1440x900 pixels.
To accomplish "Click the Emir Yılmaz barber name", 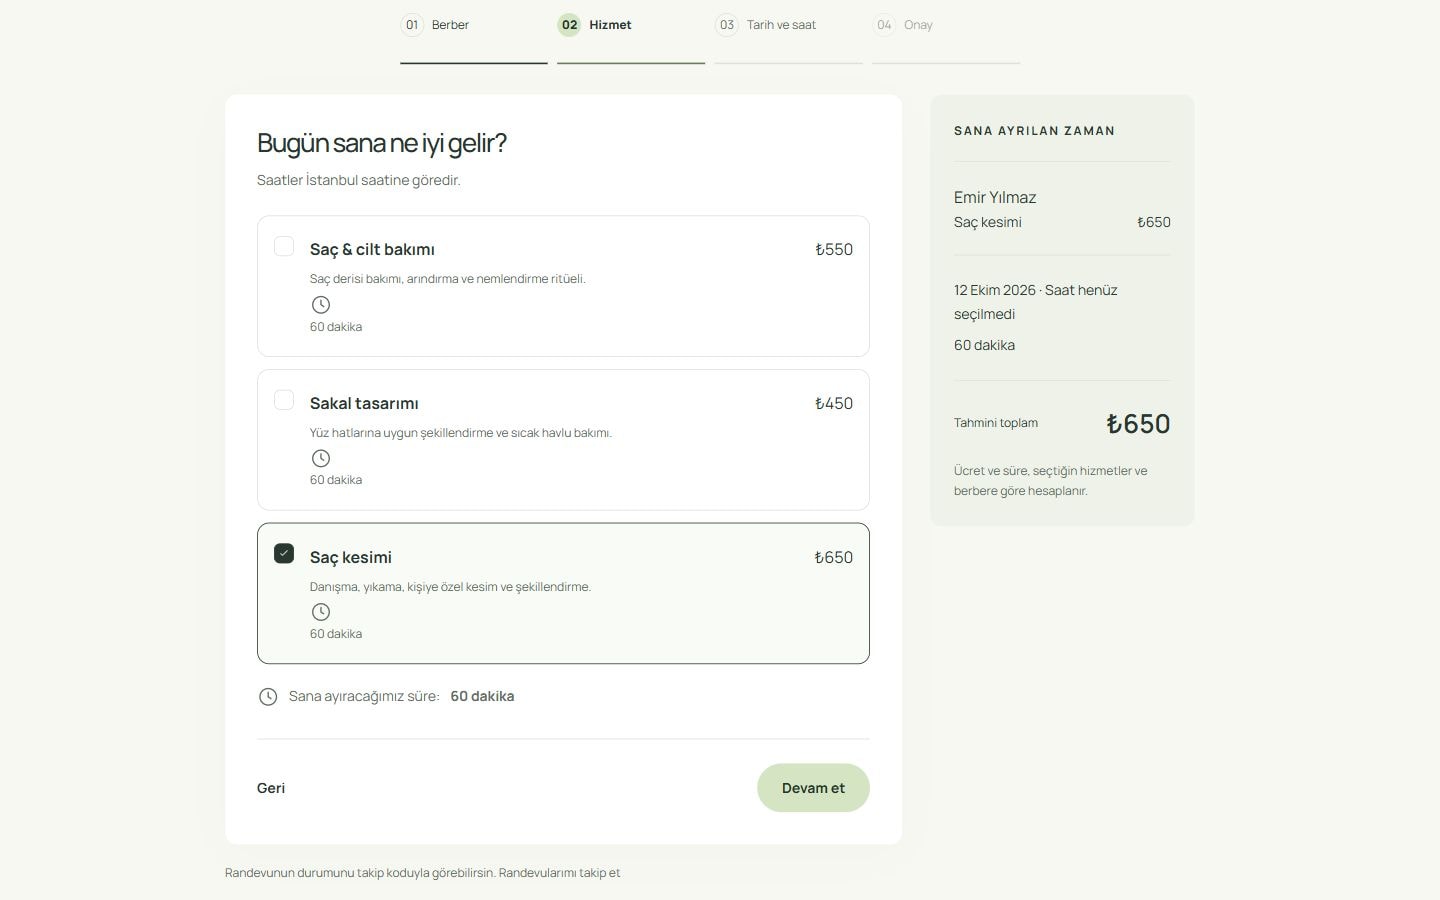I will [x=995, y=197].
